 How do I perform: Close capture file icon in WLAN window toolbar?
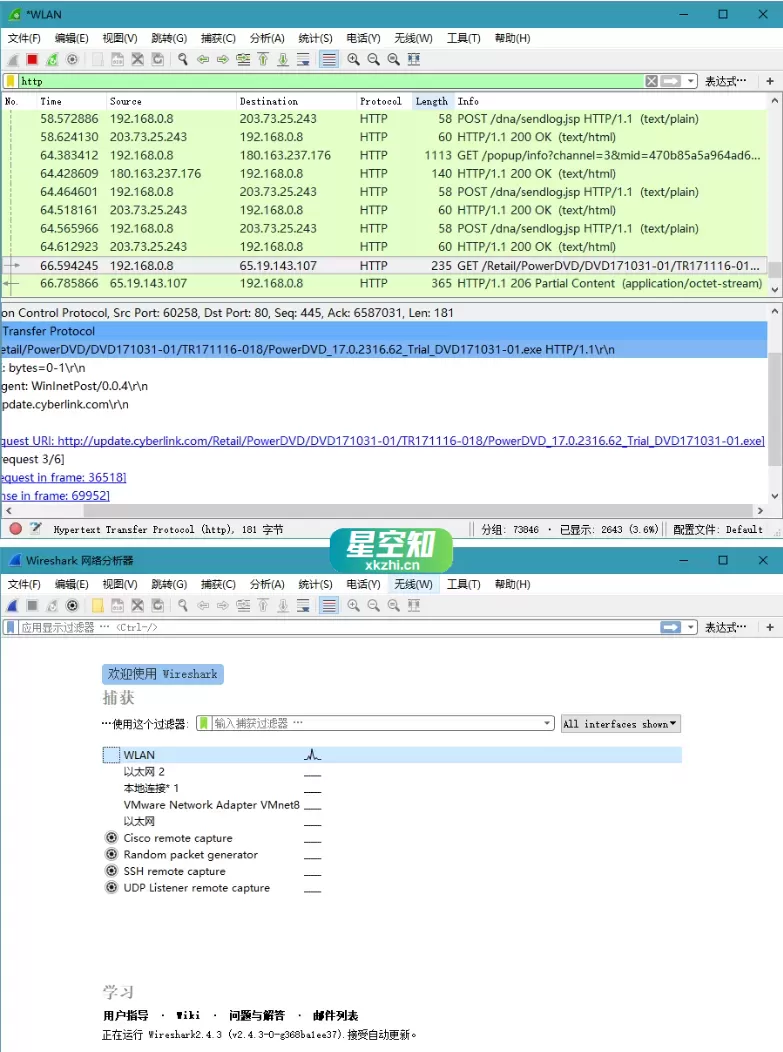point(138,60)
